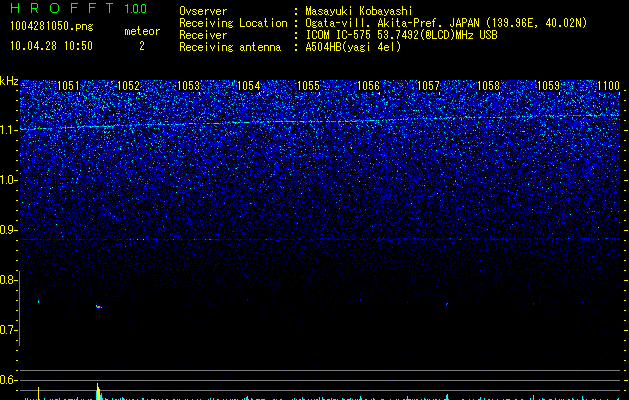Click the kHz axis unit label
This screenshot has height=400, width=629.
(9, 81)
